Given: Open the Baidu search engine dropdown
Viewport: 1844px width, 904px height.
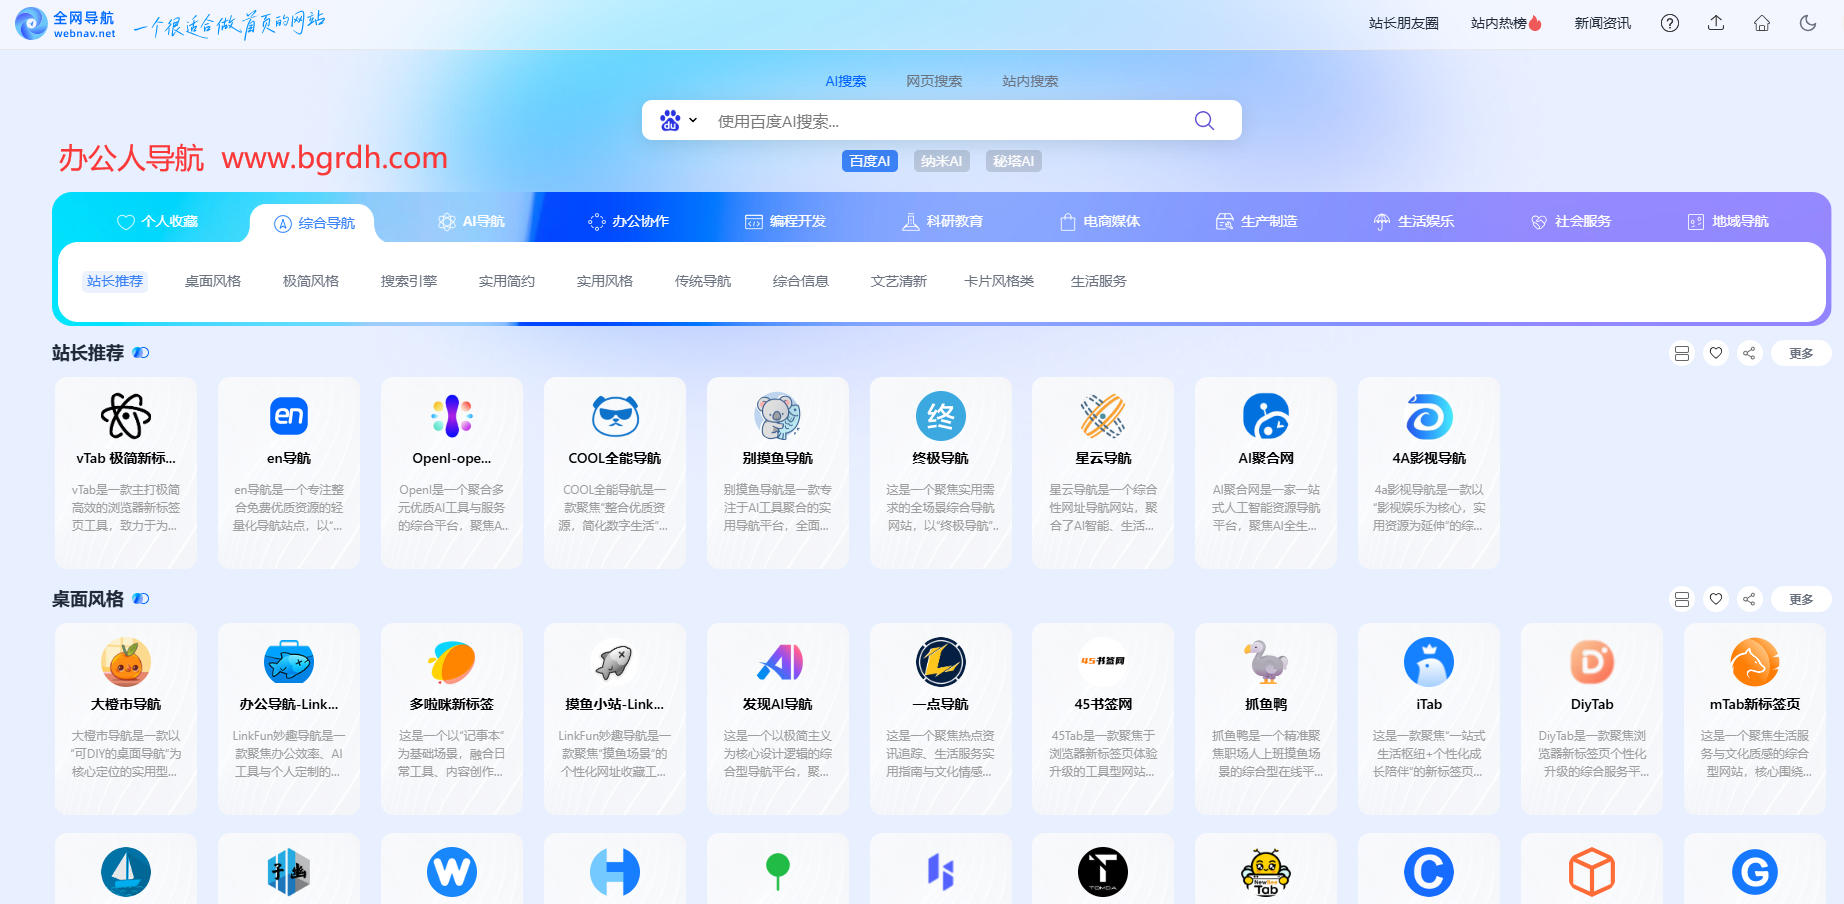Looking at the screenshot, I should (x=678, y=121).
